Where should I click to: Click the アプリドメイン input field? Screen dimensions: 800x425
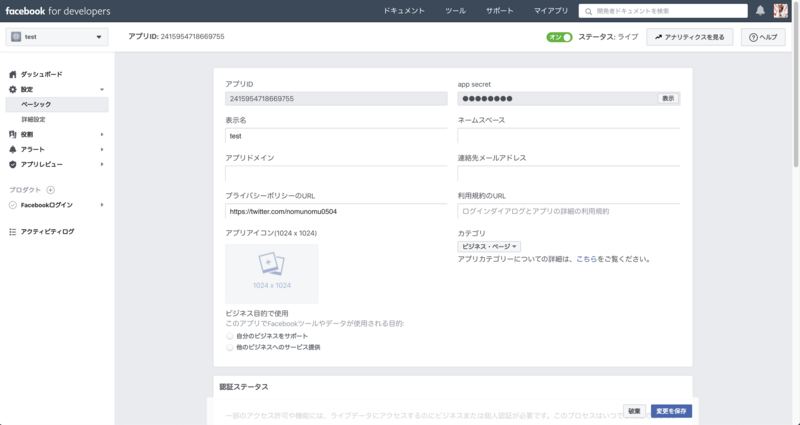click(x=336, y=173)
